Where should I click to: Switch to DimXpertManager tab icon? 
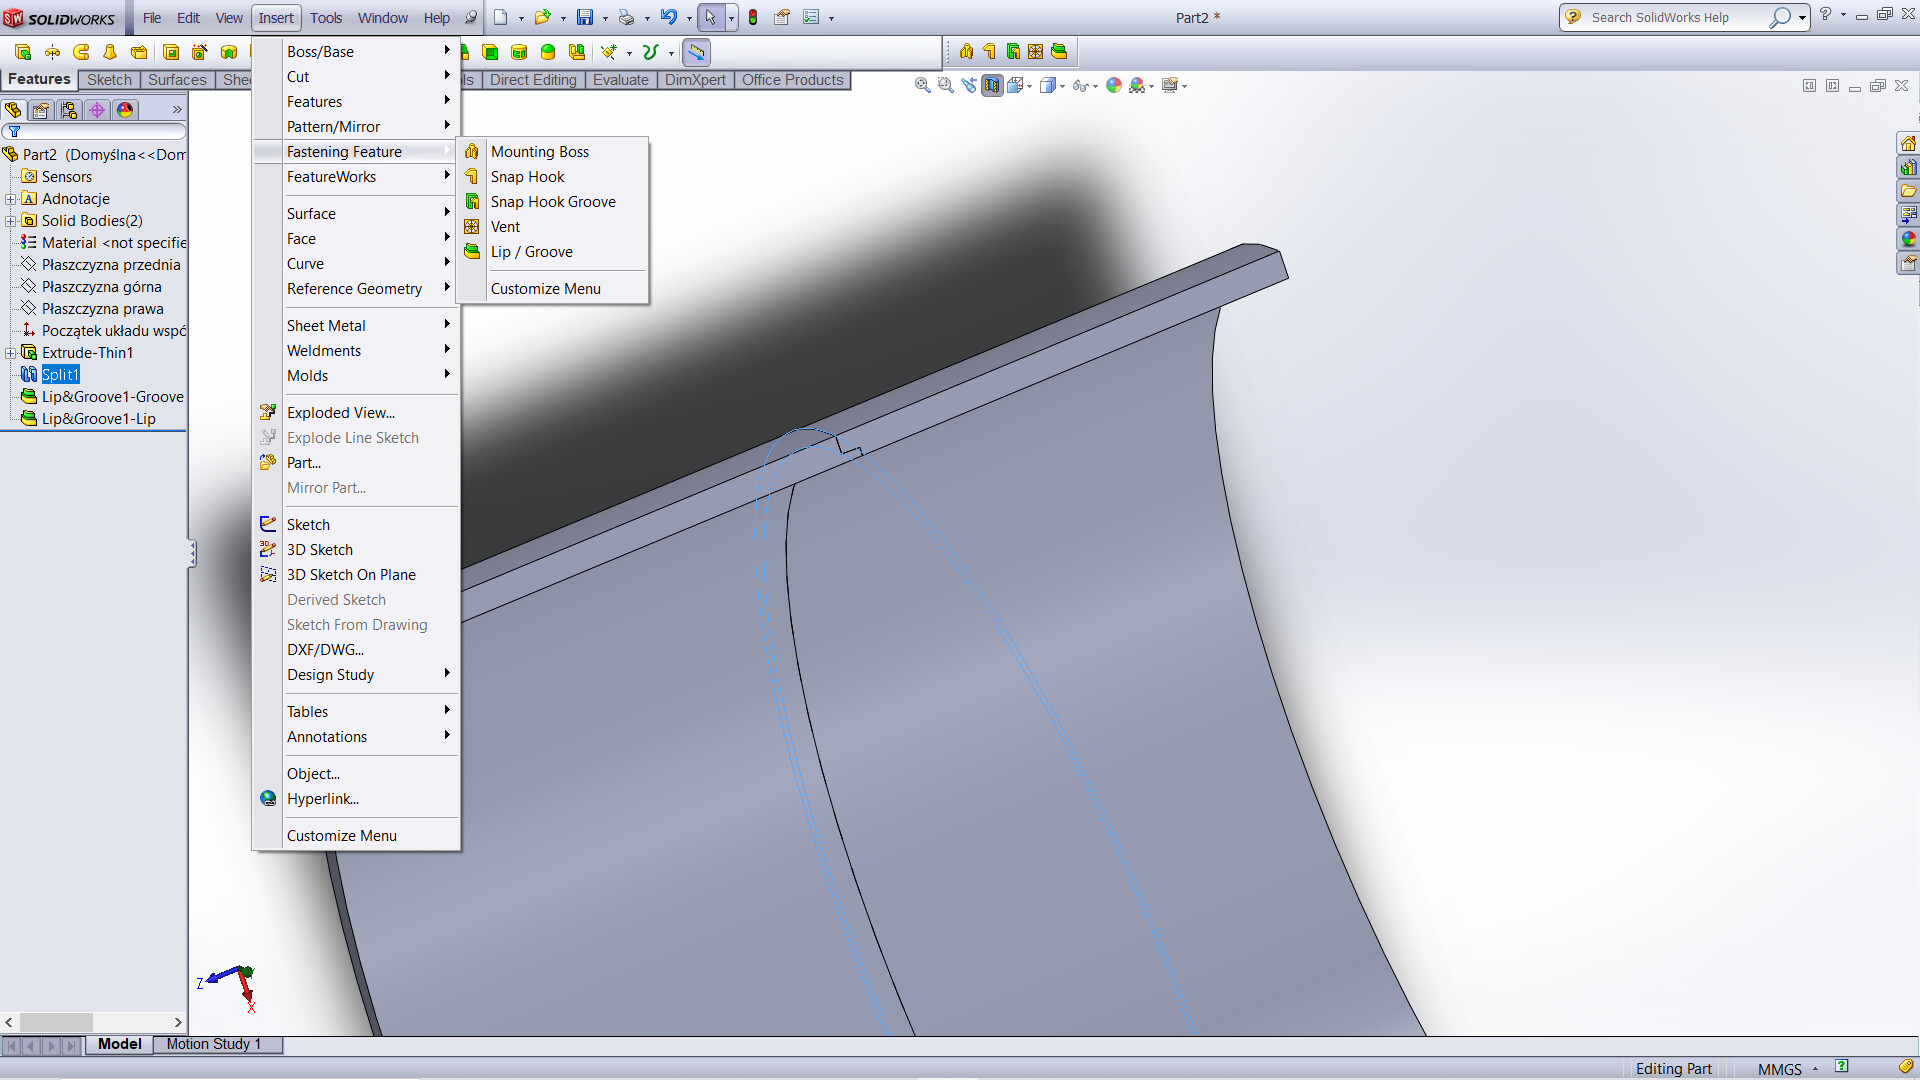click(x=97, y=110)
